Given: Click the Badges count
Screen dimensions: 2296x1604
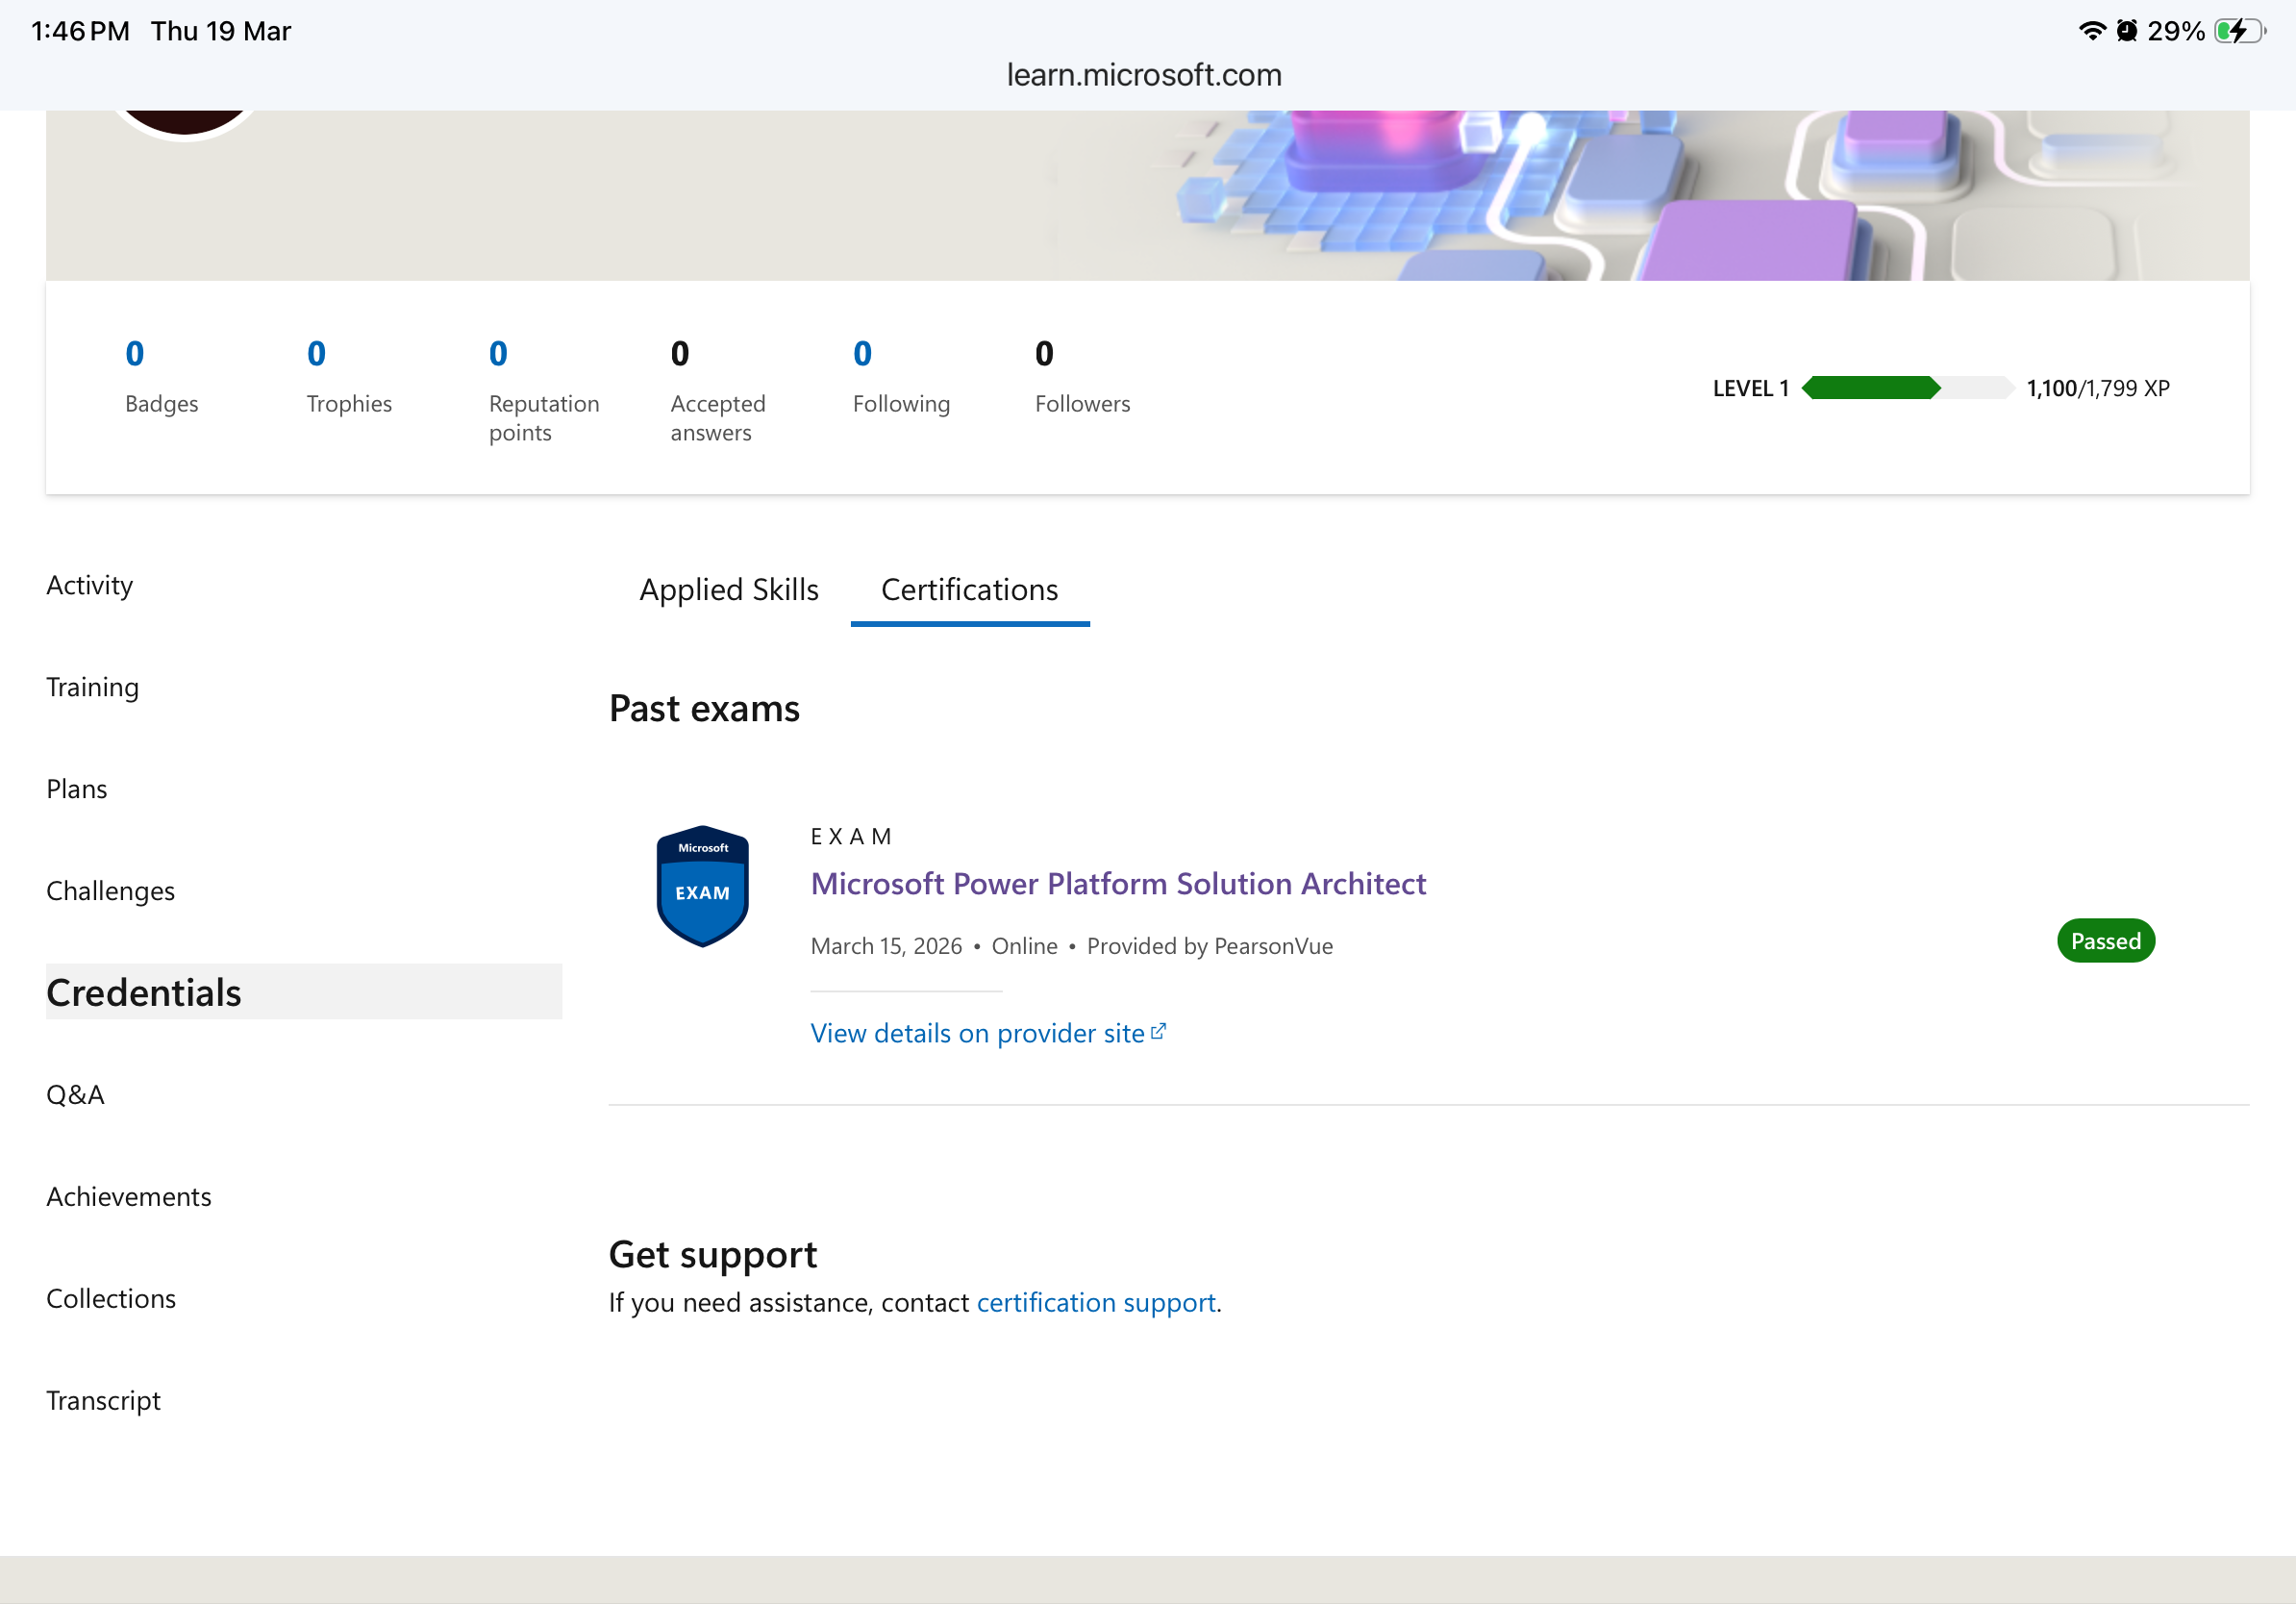Looking at the screenshot, I should click(x=134, y=353).
